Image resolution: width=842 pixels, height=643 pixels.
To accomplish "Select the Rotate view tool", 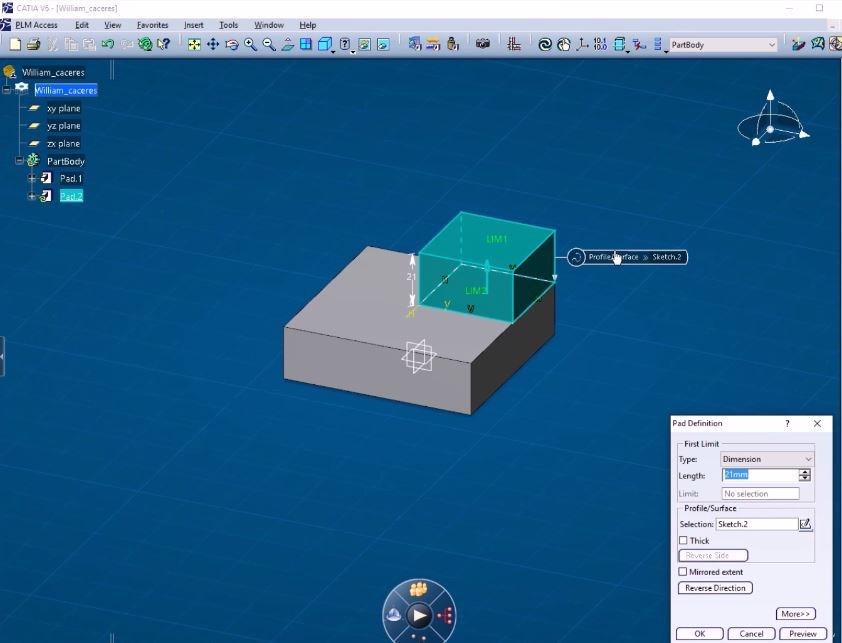I will coord(232,44).
